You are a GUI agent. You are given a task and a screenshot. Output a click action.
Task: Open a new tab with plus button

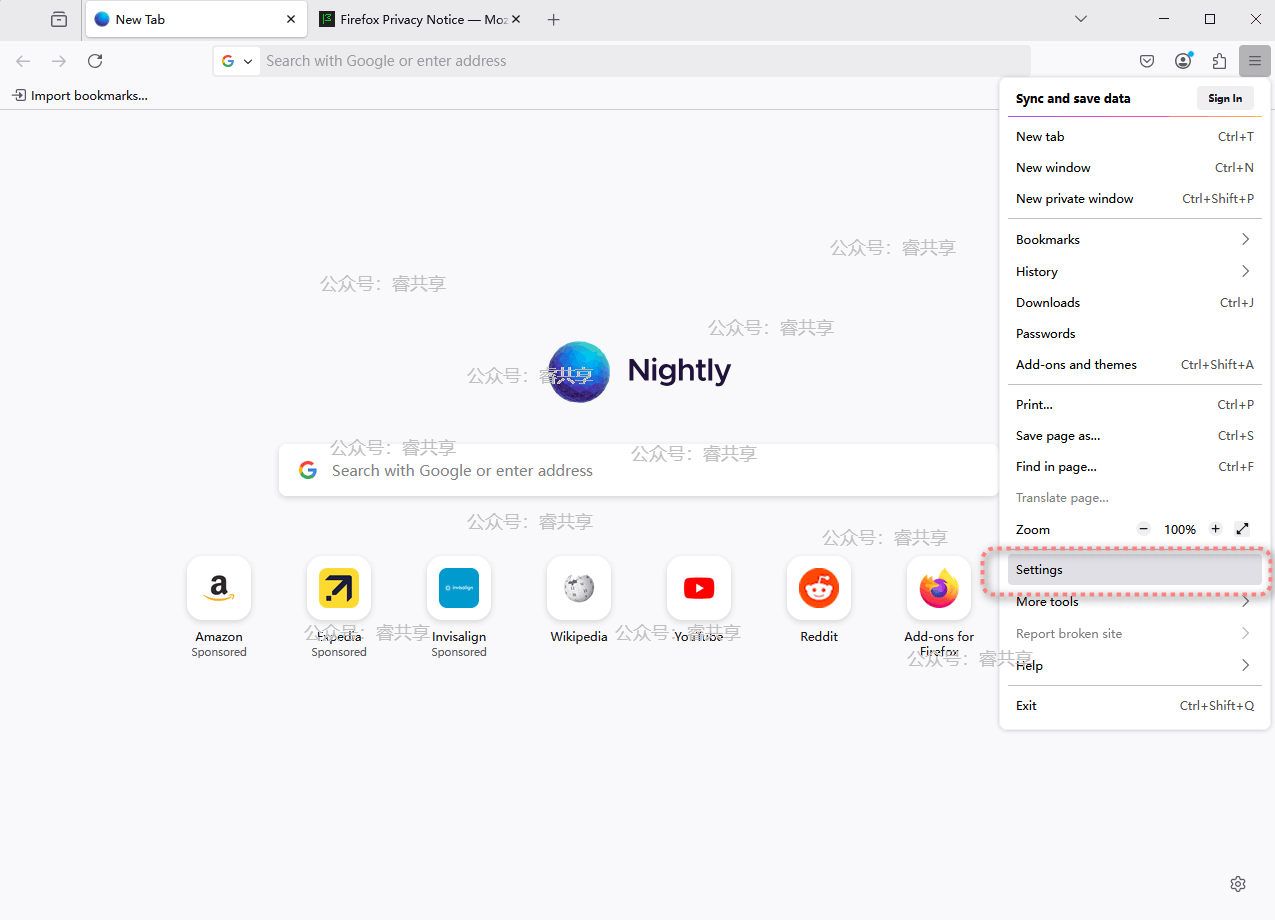[x=554, y=19]
